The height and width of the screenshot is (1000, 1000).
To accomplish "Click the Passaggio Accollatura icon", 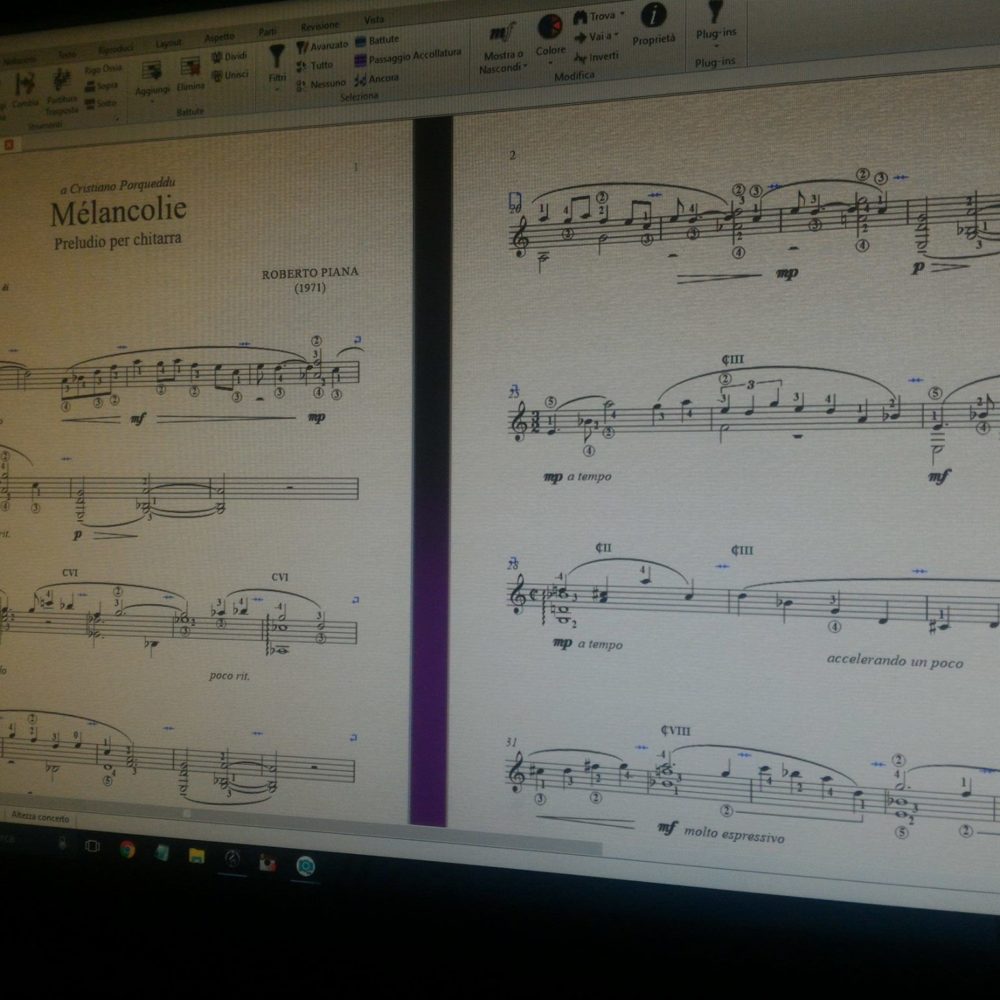I will pyautogui.click(x=360, y=61).
